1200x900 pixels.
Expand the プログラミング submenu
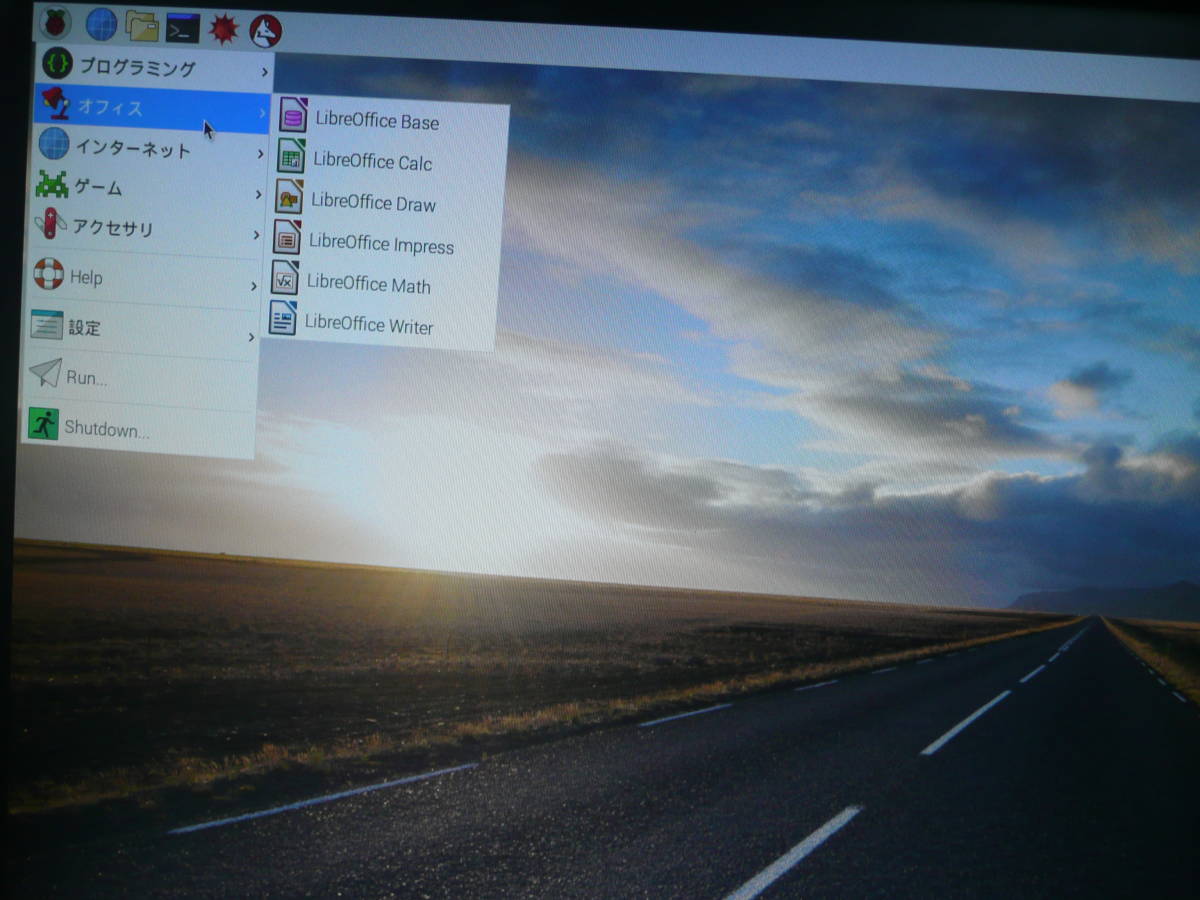137,68
